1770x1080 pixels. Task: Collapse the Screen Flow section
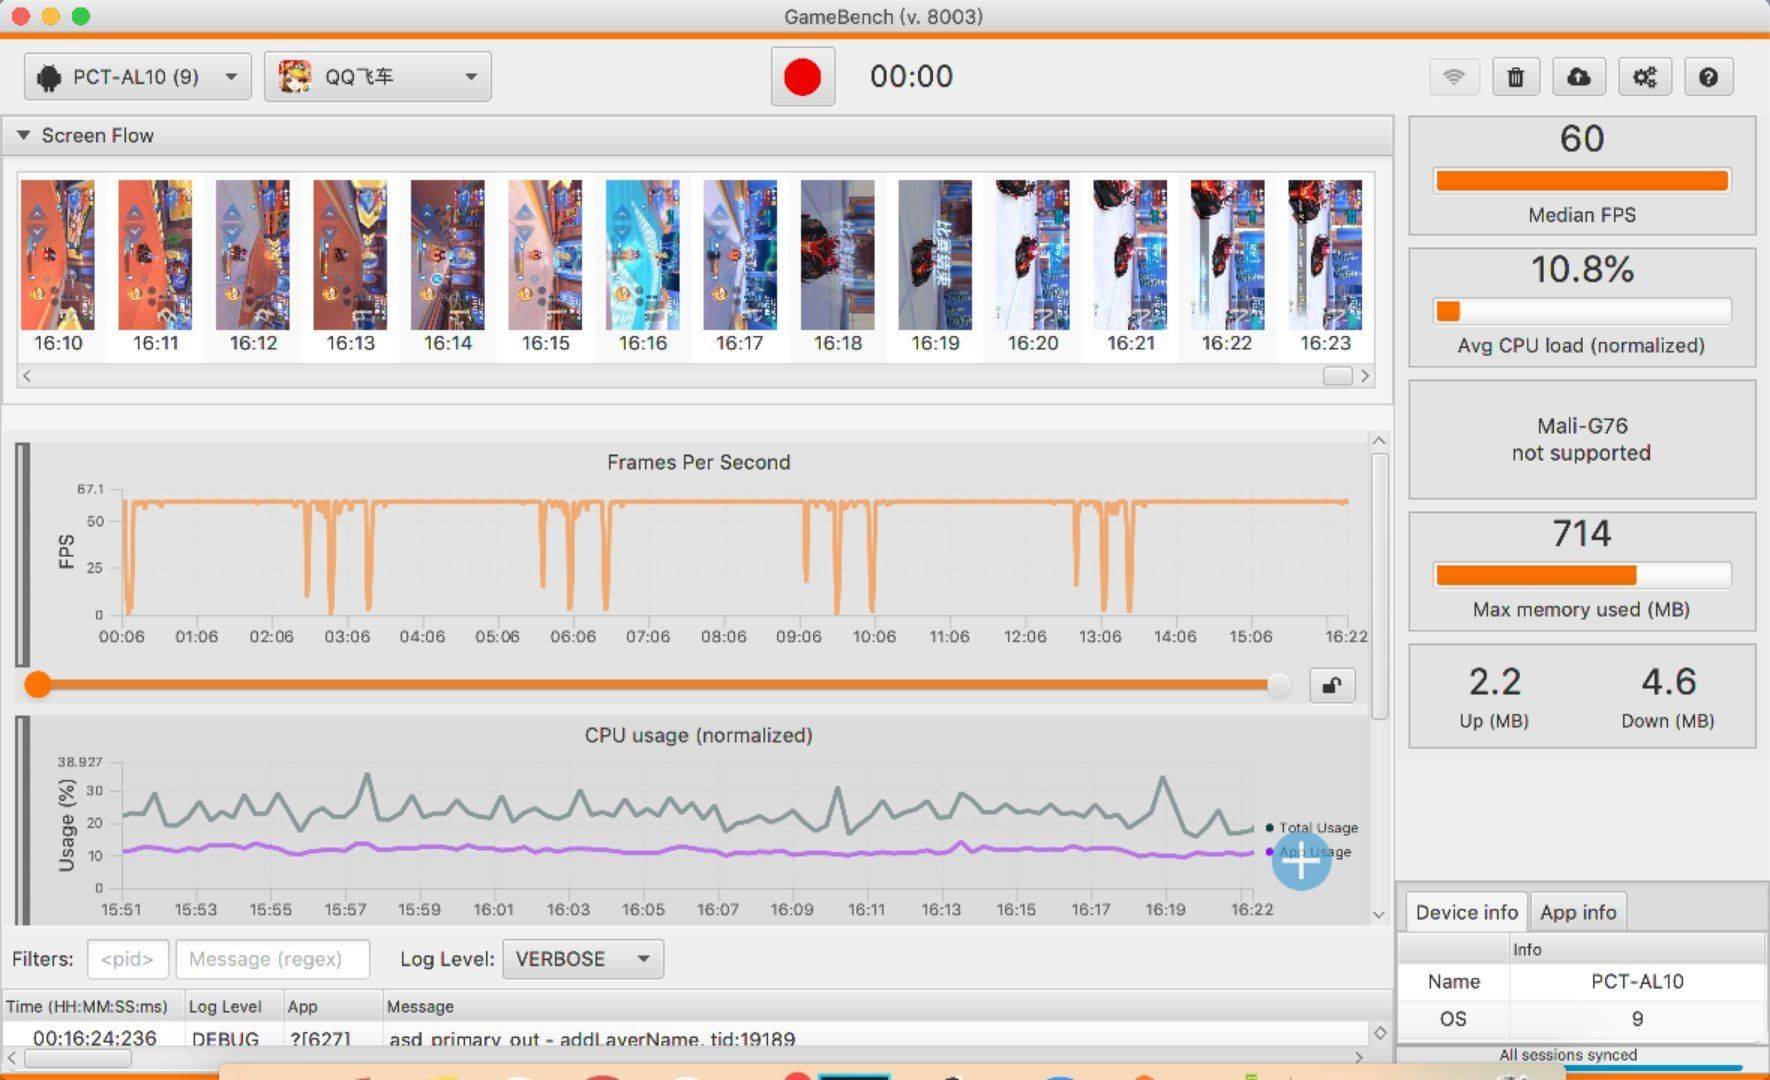coord(23,135)
